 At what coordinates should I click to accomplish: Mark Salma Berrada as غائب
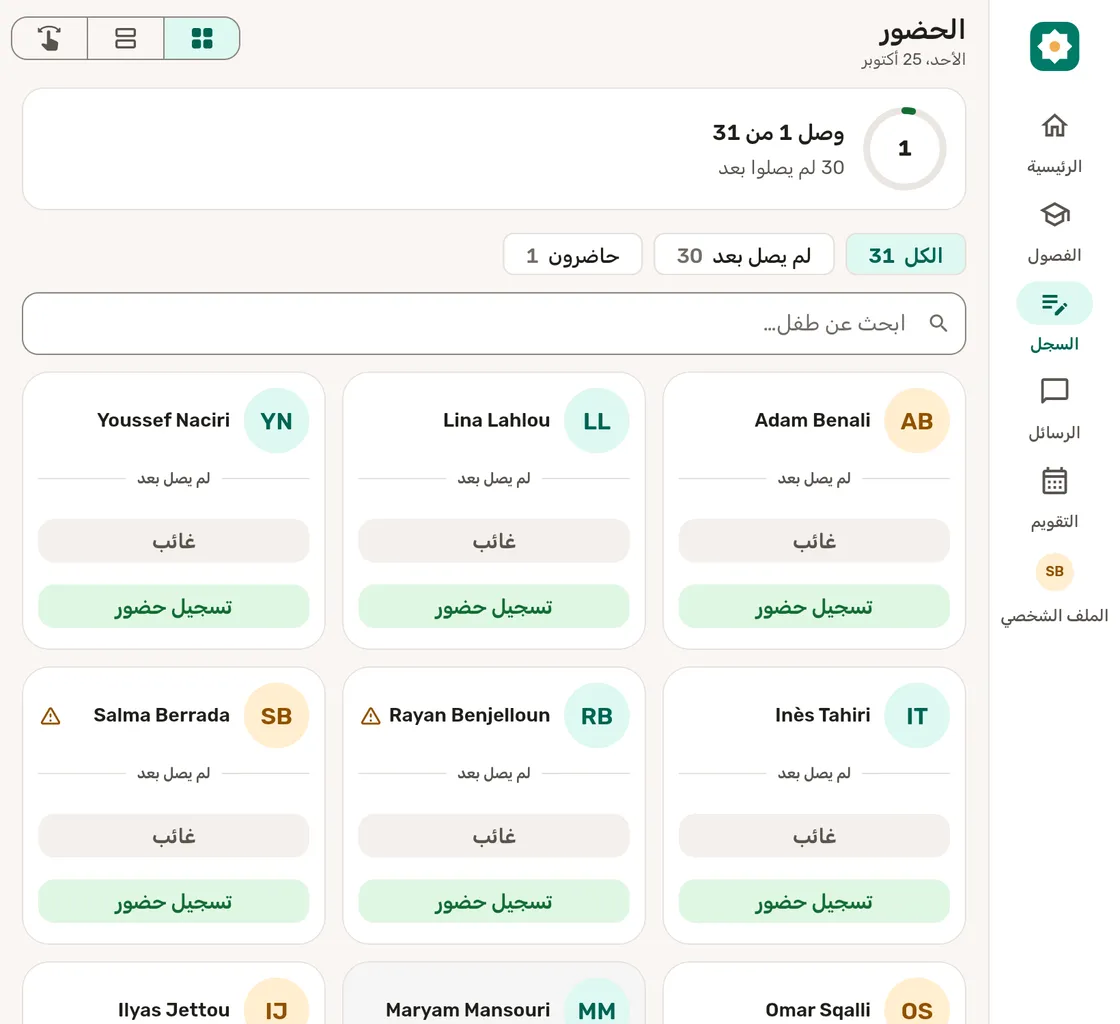174,835
